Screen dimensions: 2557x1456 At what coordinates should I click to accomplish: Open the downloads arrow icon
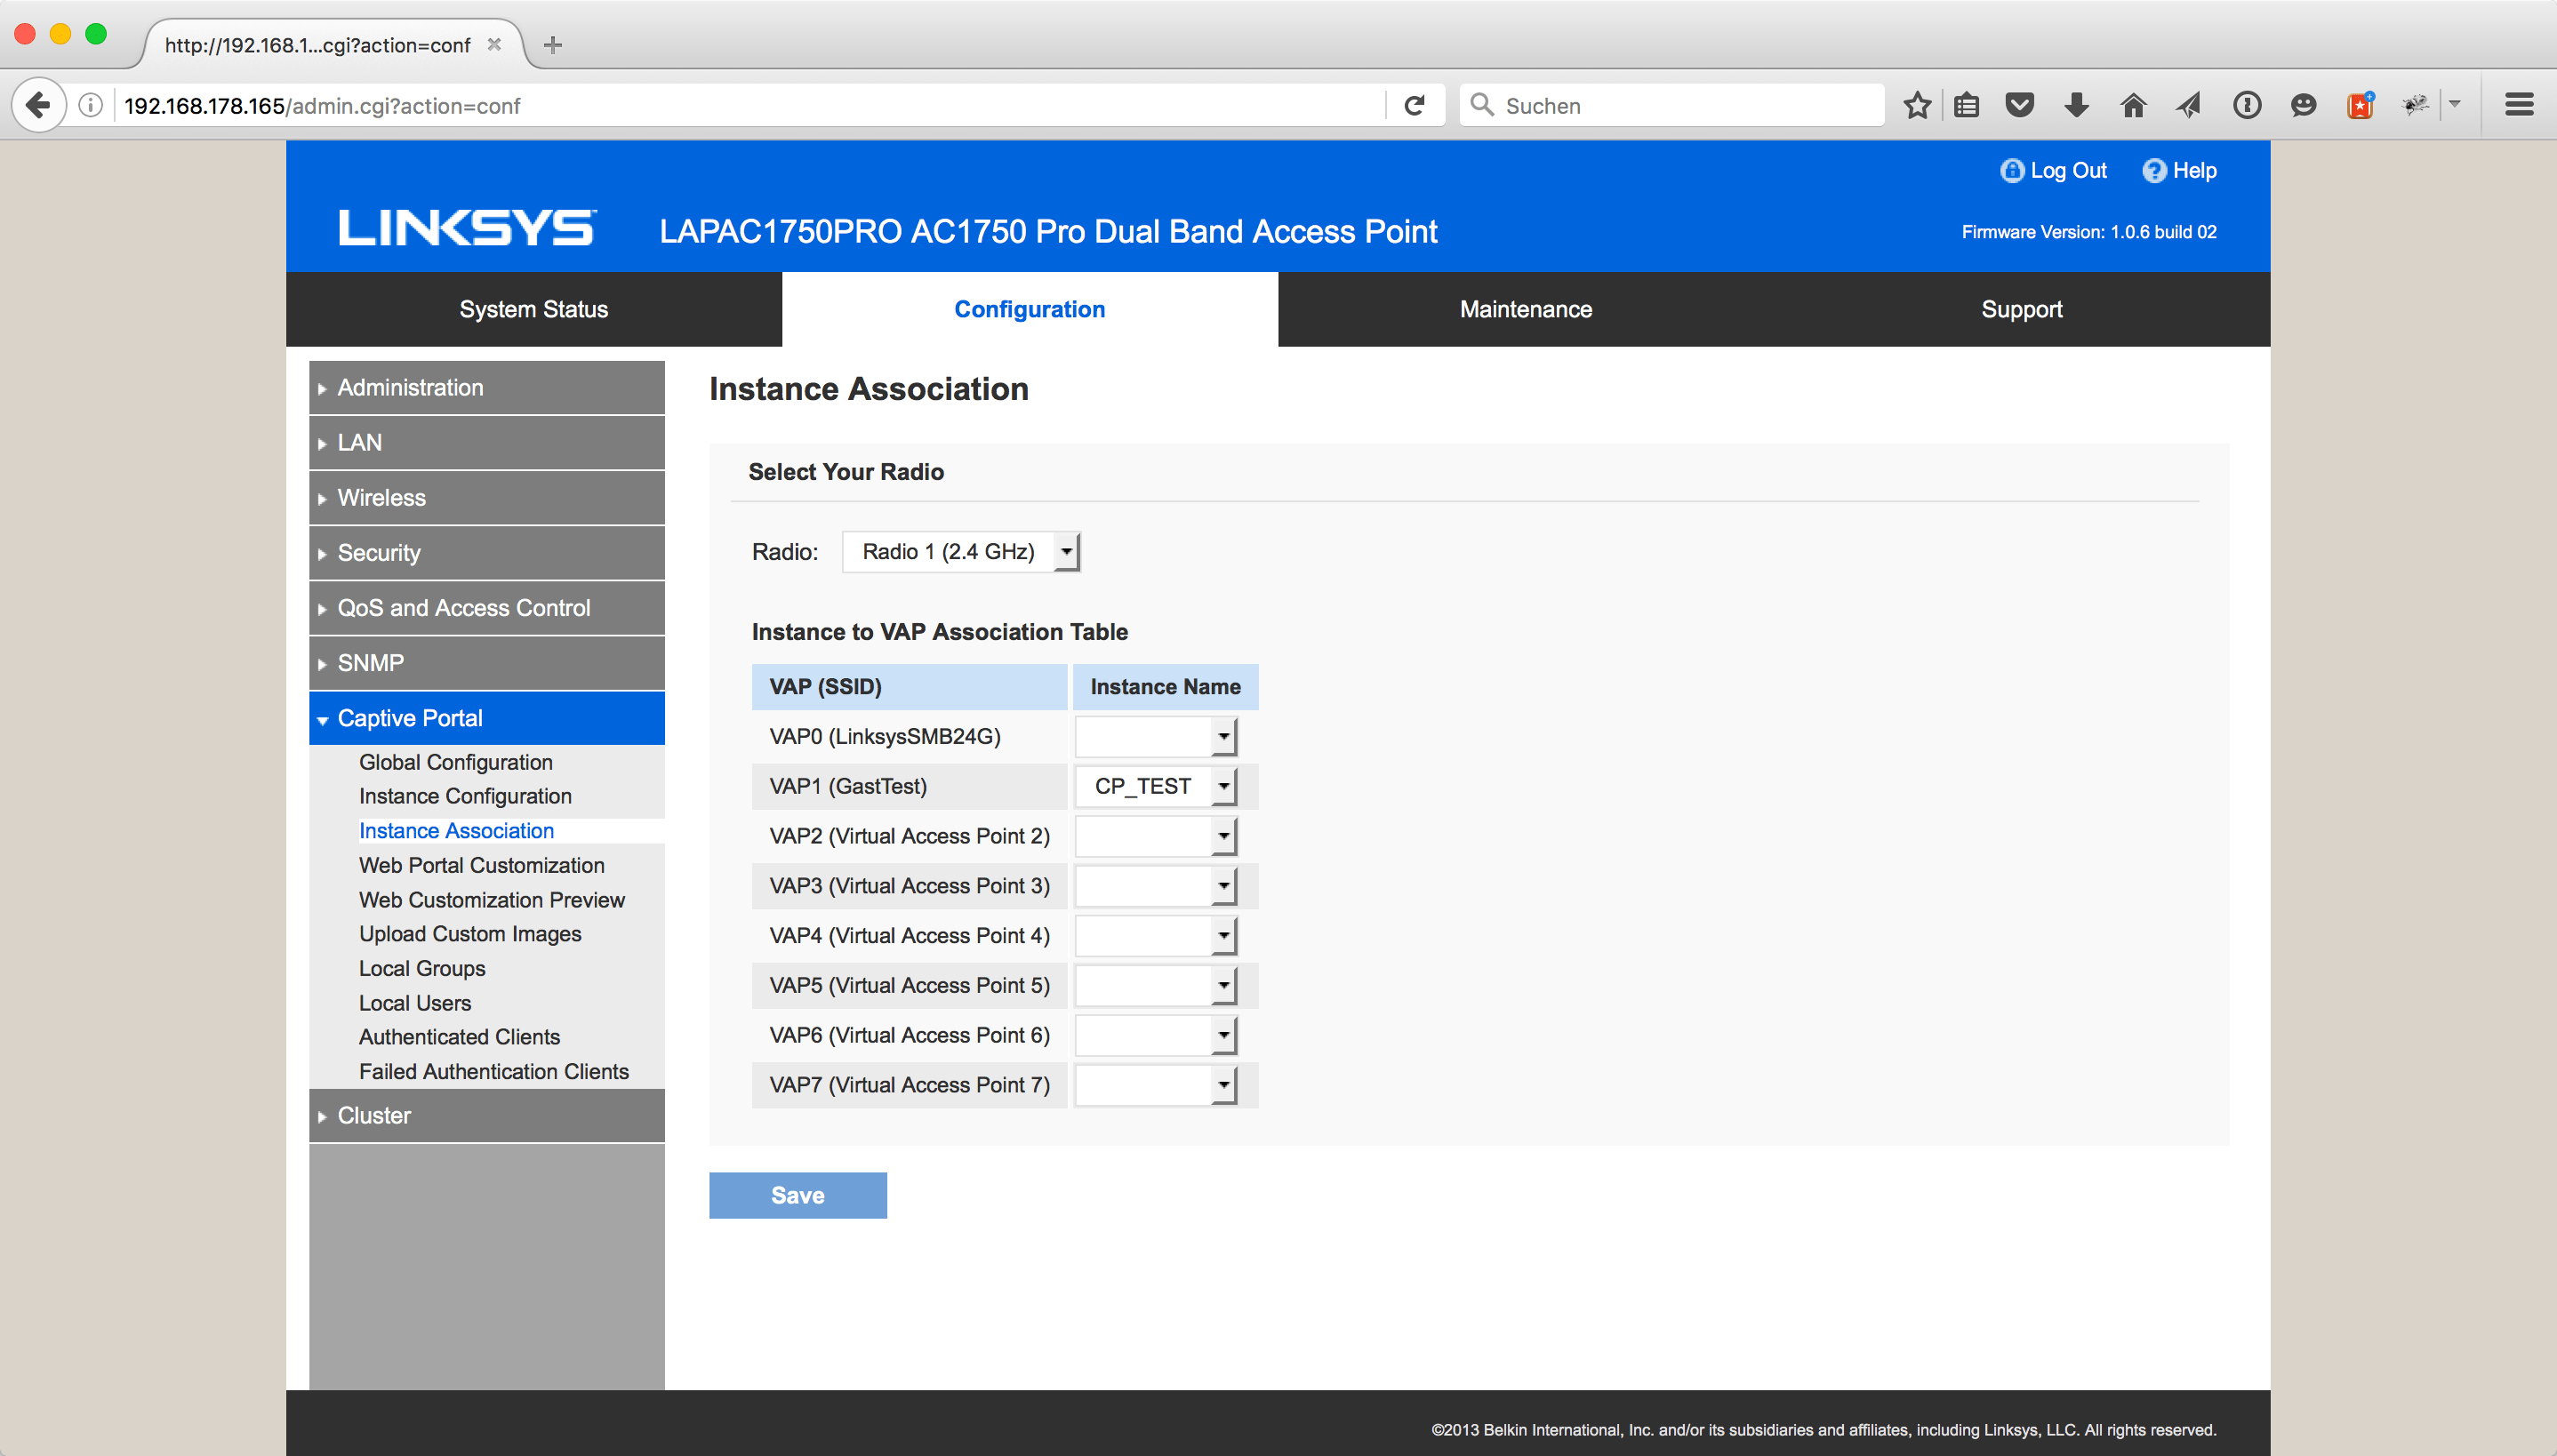pos(2076,105)
